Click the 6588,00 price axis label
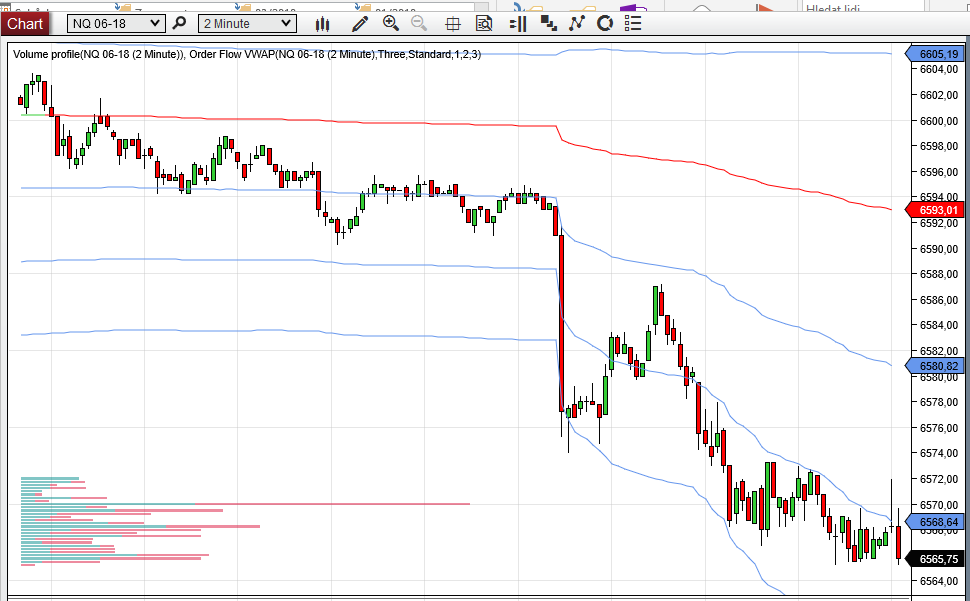Screen dimensions: 970x601 tap(939, 274)
